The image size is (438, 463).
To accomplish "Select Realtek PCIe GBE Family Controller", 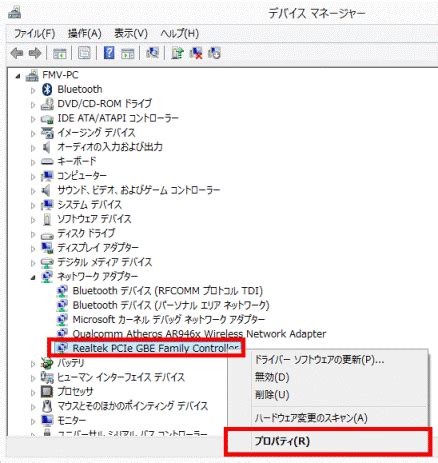I will [x=156, y=348].
